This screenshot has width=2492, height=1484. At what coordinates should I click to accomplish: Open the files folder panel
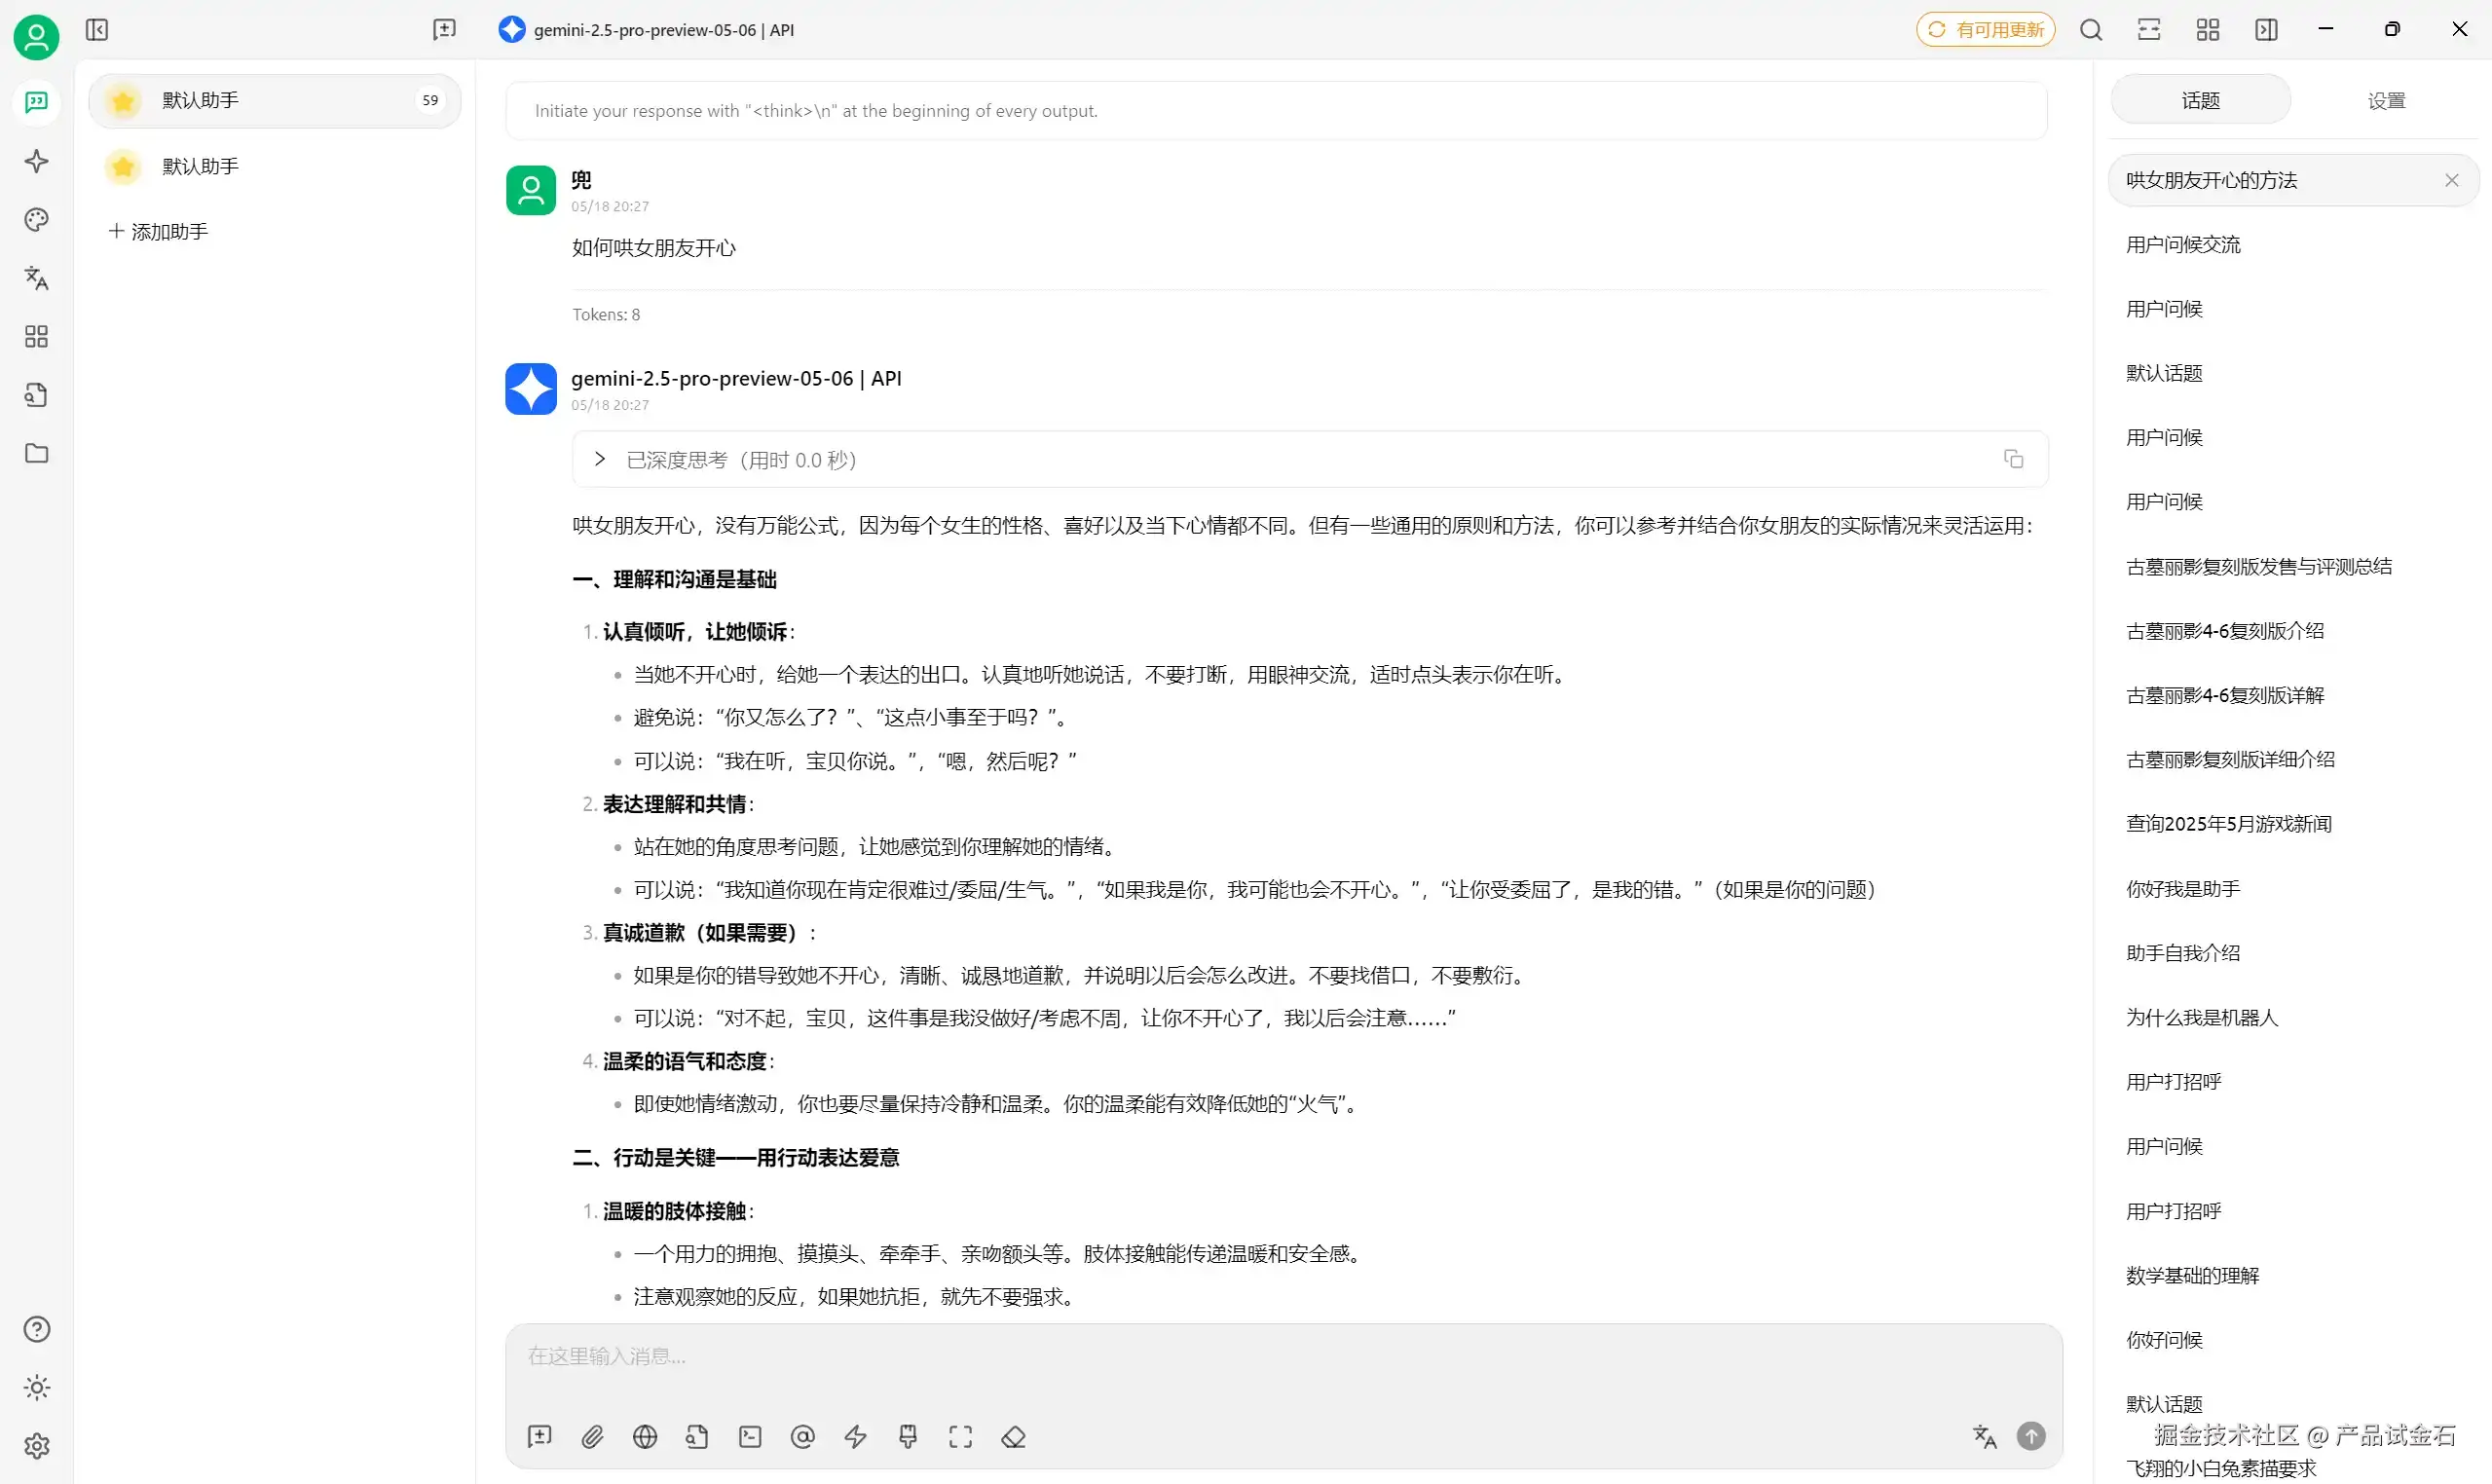tap(36, 453)
